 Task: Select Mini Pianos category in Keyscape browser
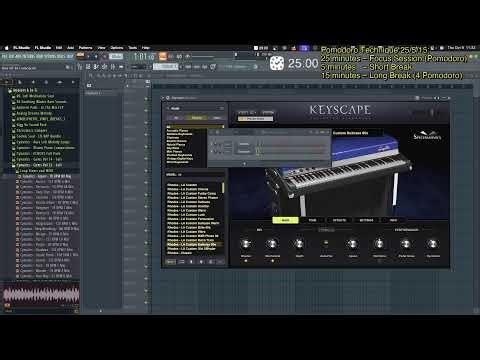click(x=174, y=151)
